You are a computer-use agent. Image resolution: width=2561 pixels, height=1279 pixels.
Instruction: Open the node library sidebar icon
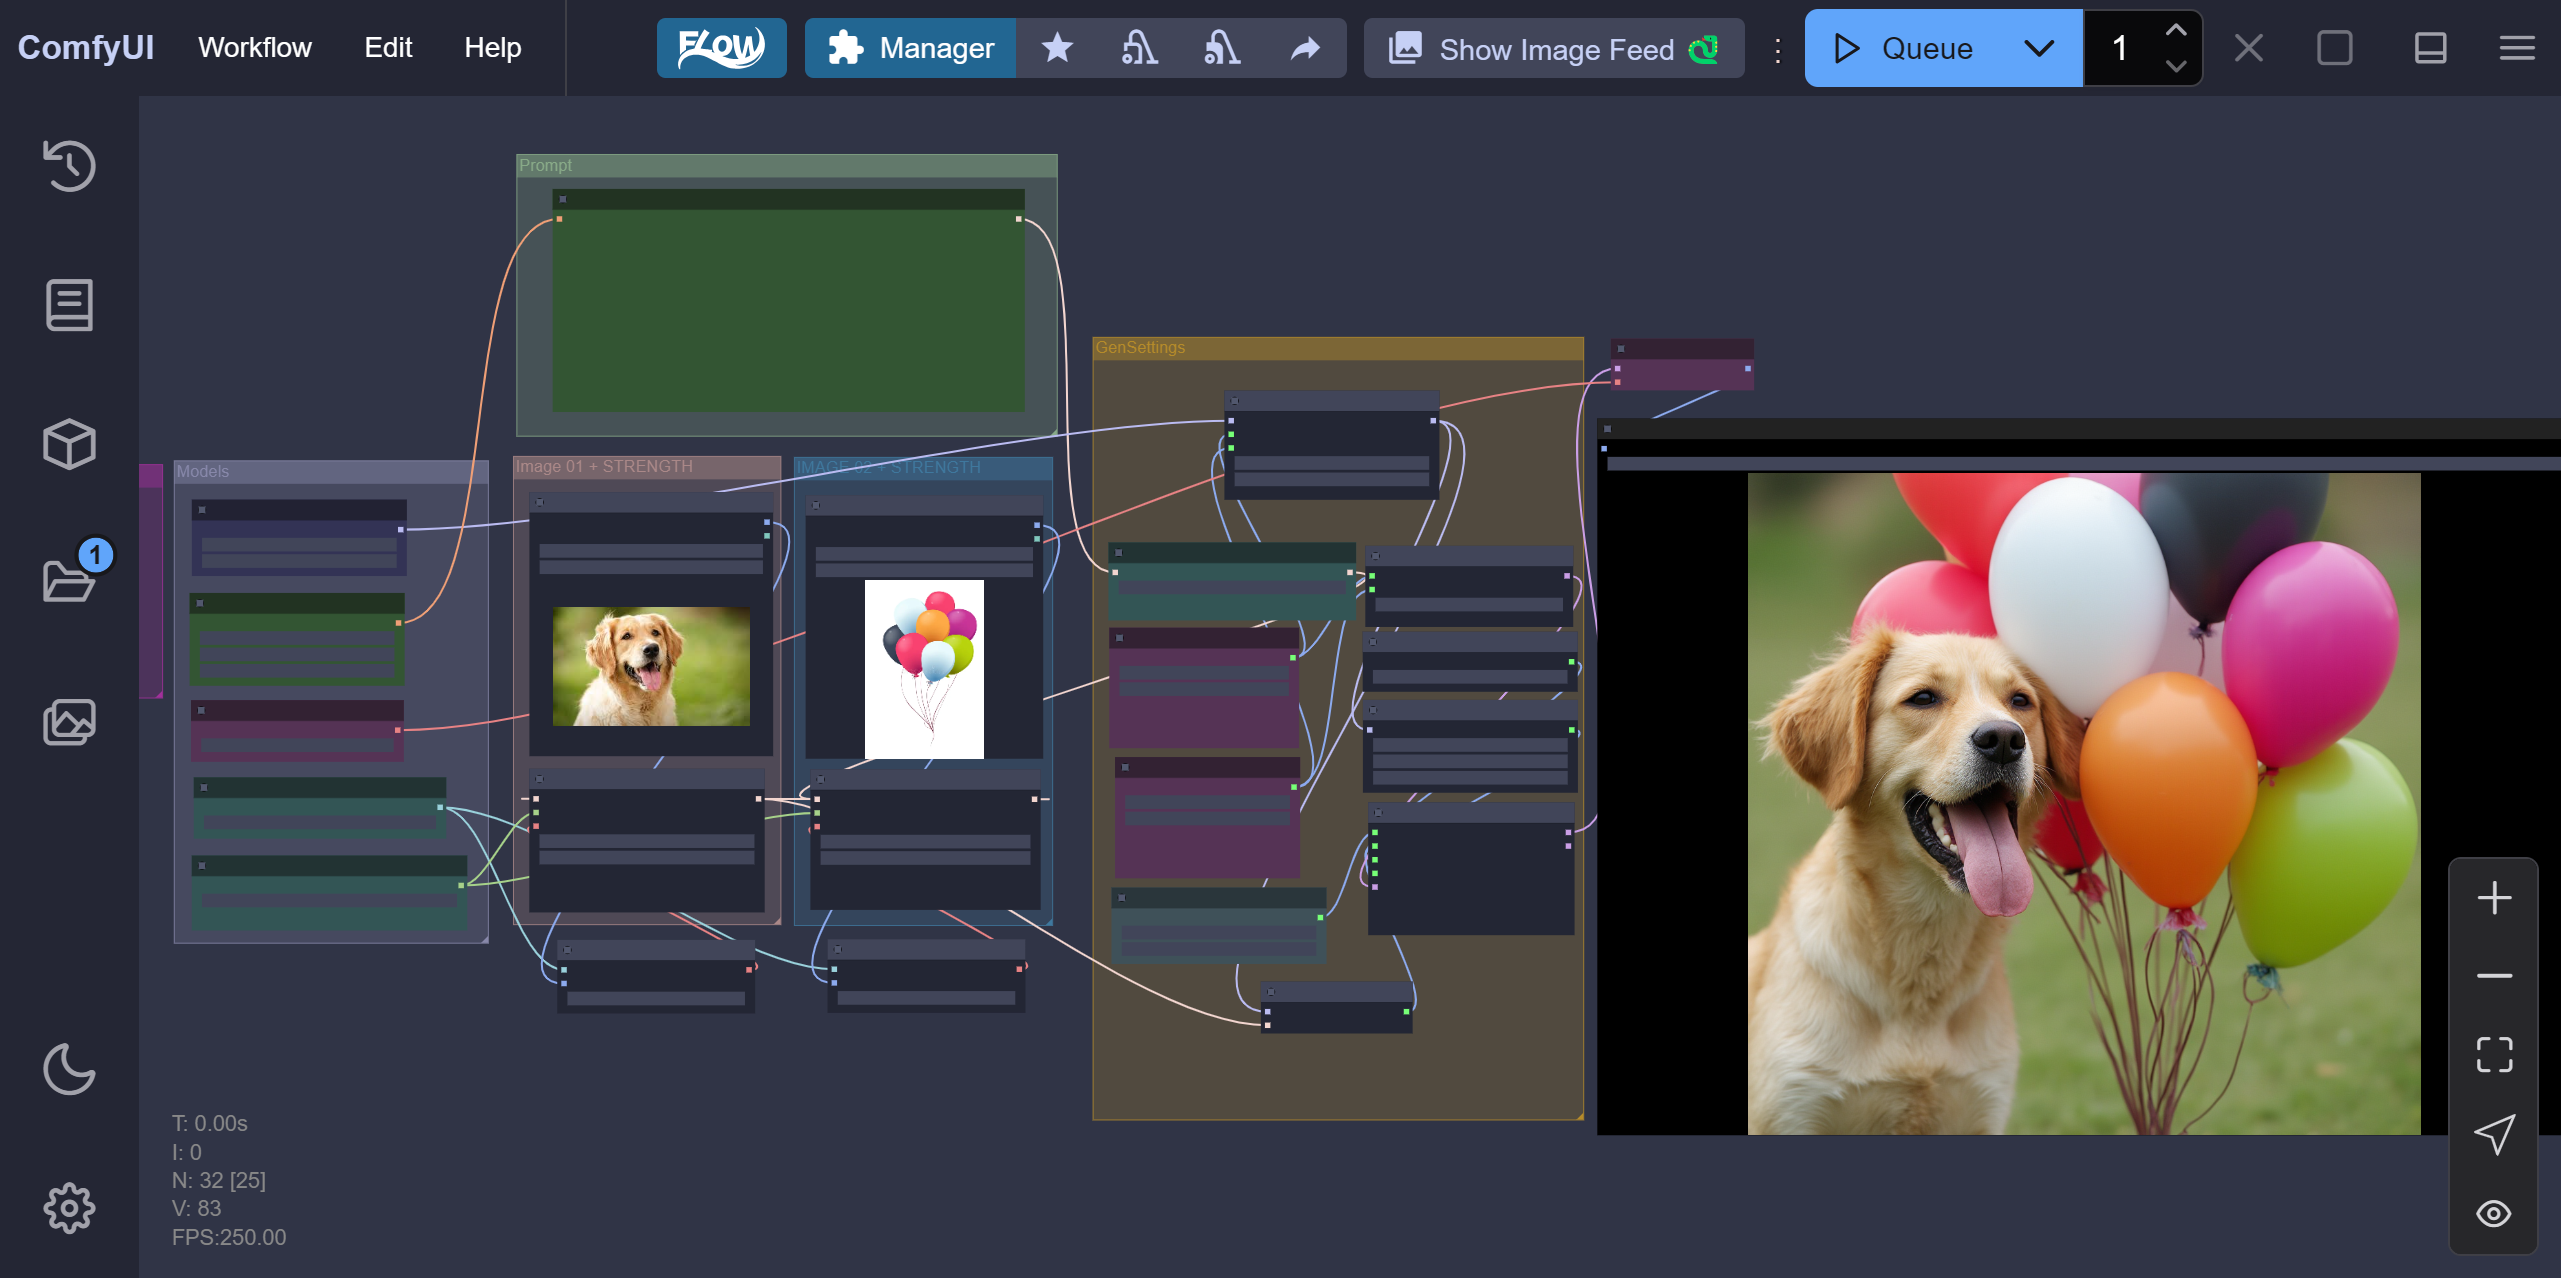pos(69,305)
